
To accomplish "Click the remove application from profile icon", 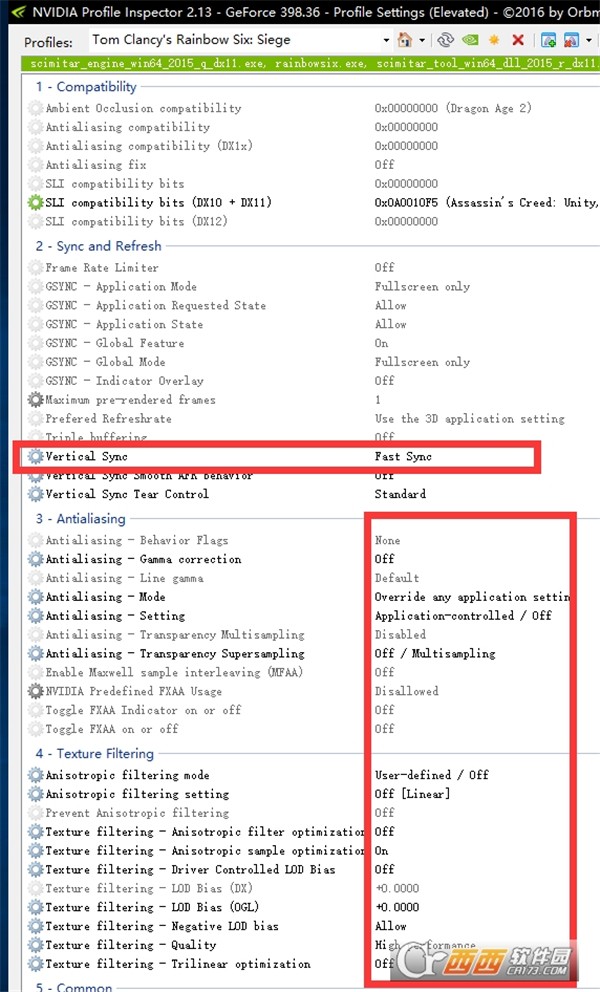I will (571, 40).
